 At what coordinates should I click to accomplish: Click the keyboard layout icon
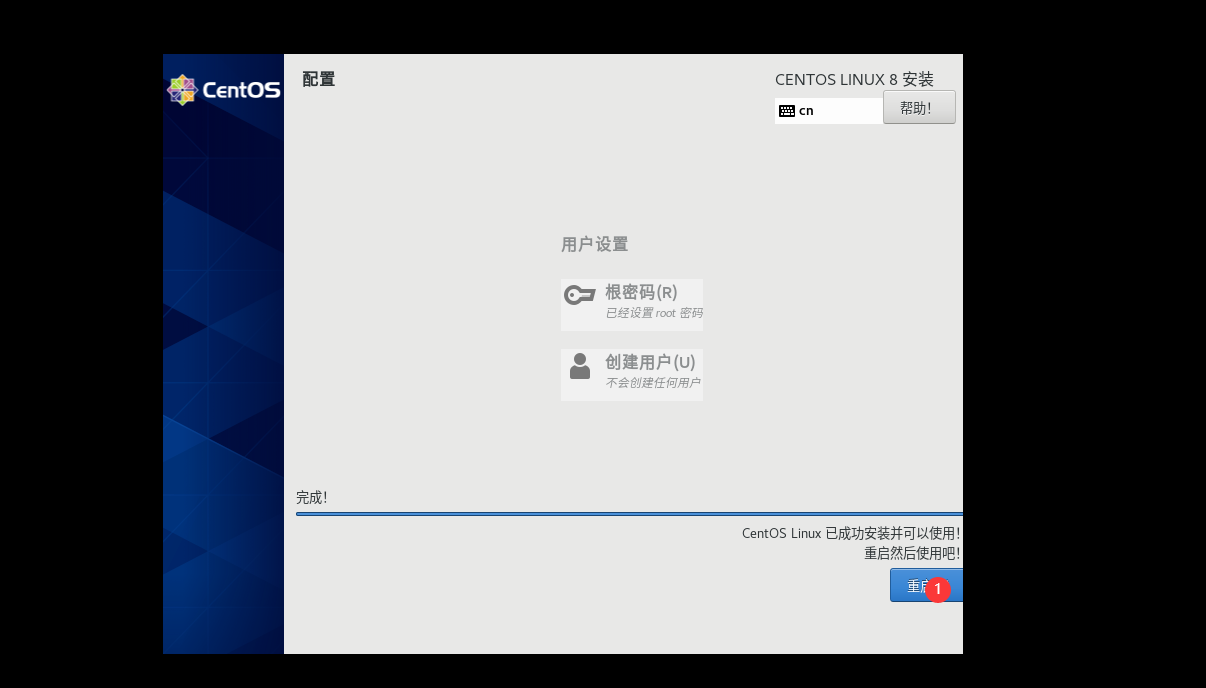point(787,111)
